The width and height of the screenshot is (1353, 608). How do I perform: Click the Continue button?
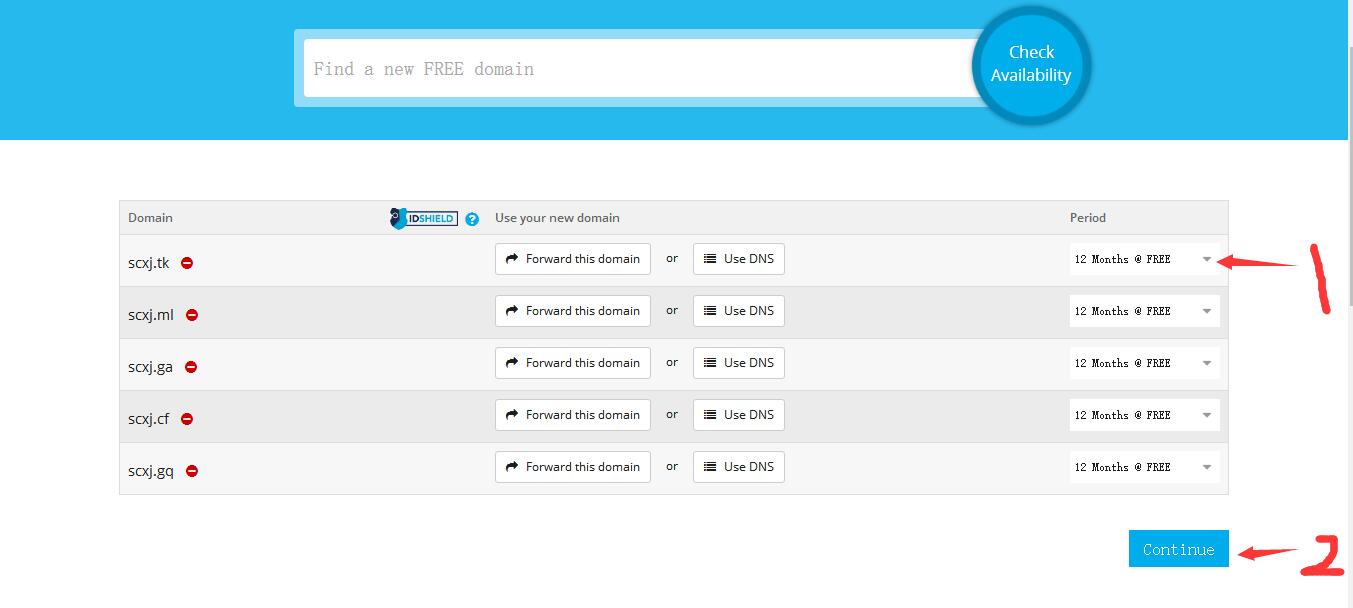point(1178,549)
